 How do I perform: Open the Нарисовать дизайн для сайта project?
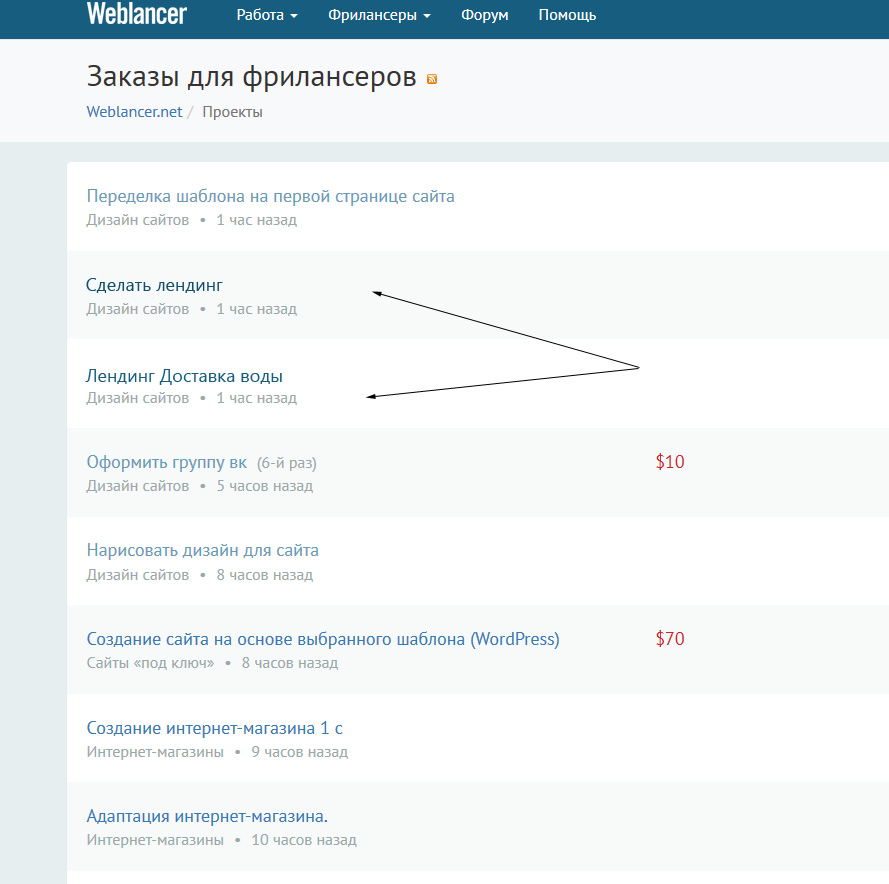202,551
